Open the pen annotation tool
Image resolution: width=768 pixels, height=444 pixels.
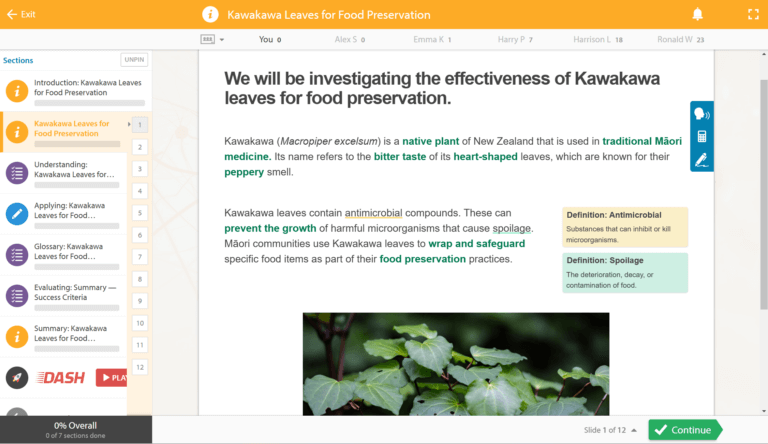(x=702, y=160)
